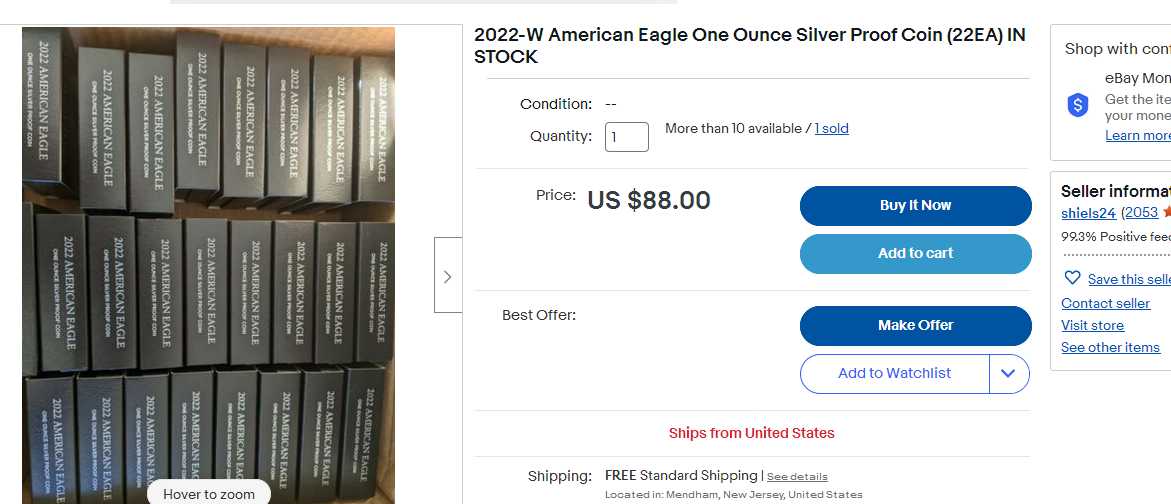The image size is (1171, 504).
Task: Click the seller feedback score 2053
Action: click(x=1140, y=212)
